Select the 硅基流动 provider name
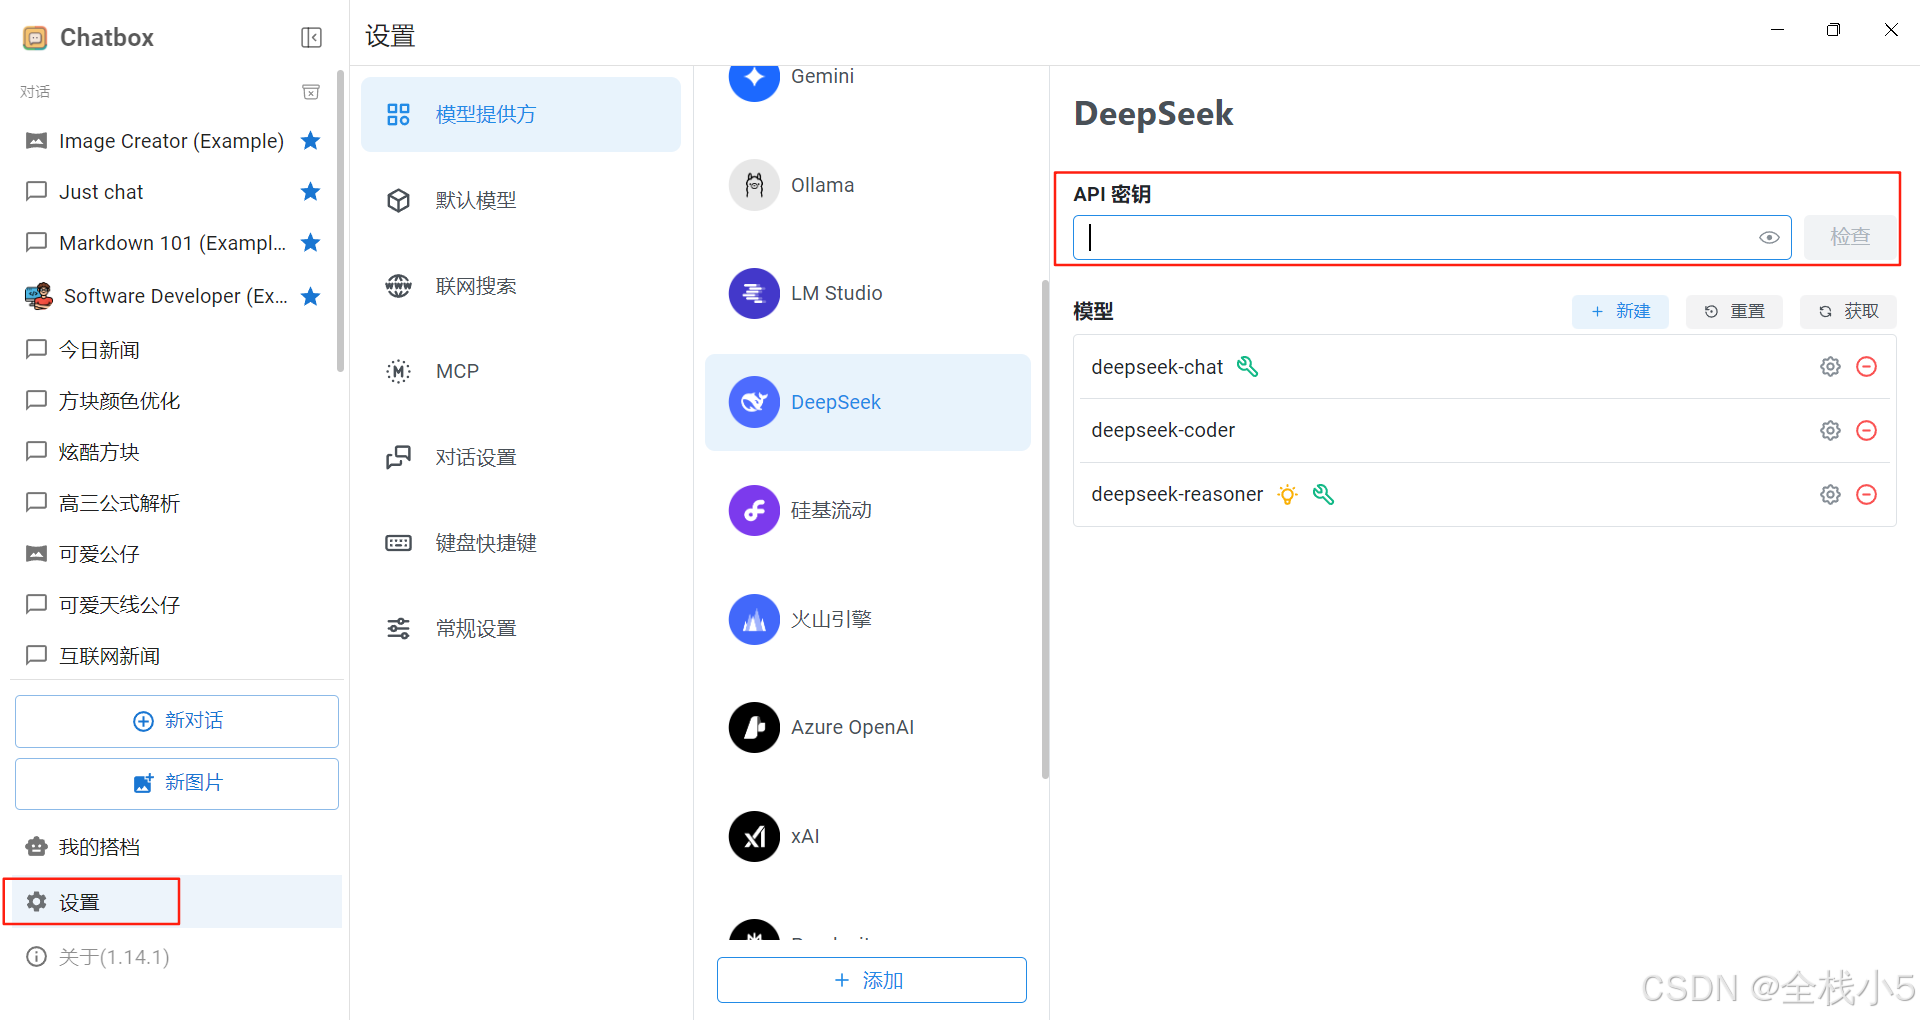The image size is (1920, 1020). pos(831,510)
